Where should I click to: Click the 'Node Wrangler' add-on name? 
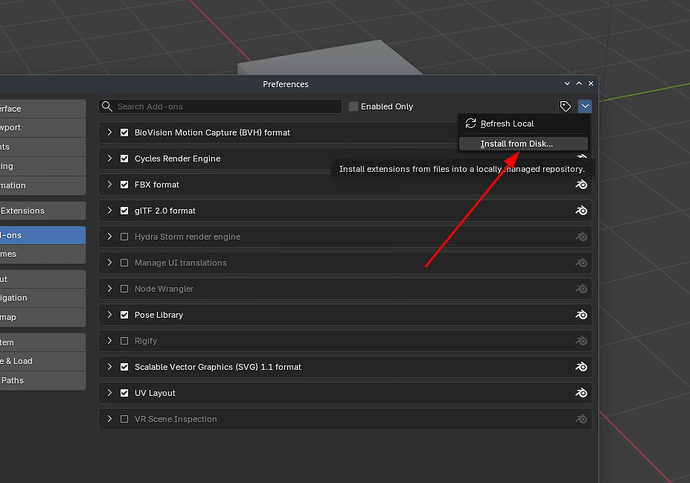tap(164, 289)
